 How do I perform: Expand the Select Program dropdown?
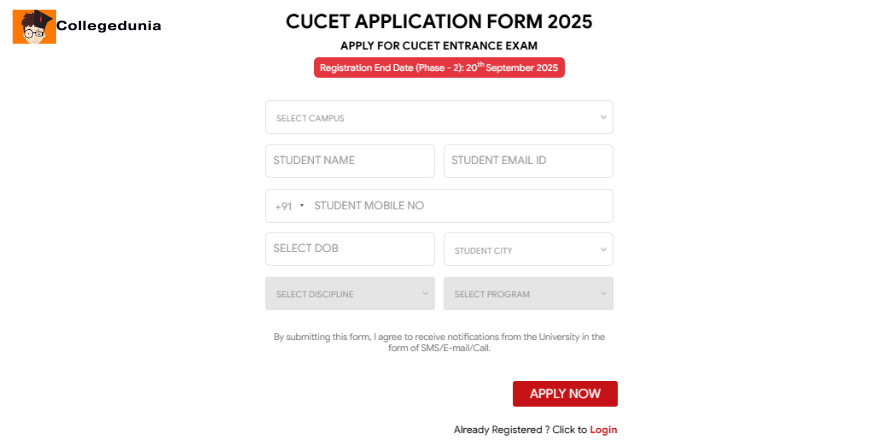point(520,294)
